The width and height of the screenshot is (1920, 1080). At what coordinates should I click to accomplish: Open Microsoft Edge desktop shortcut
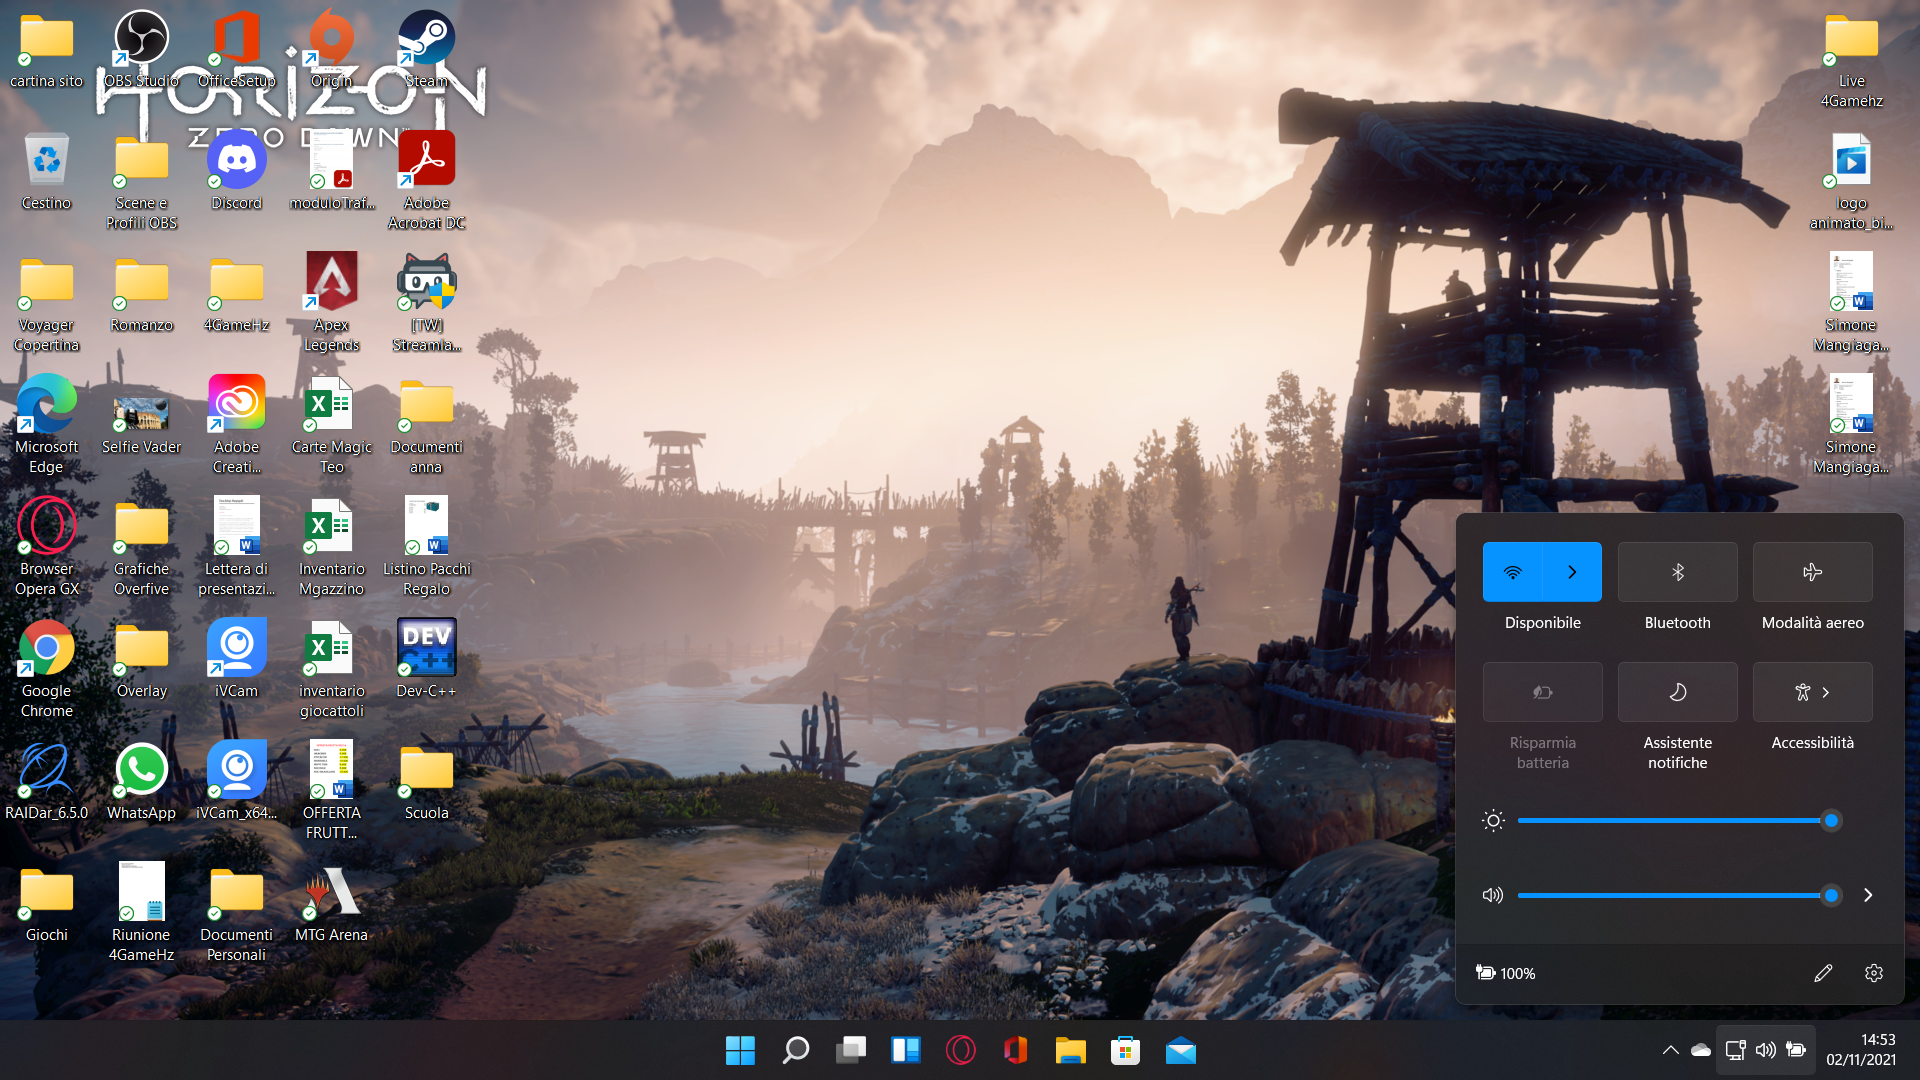point(46,426)
